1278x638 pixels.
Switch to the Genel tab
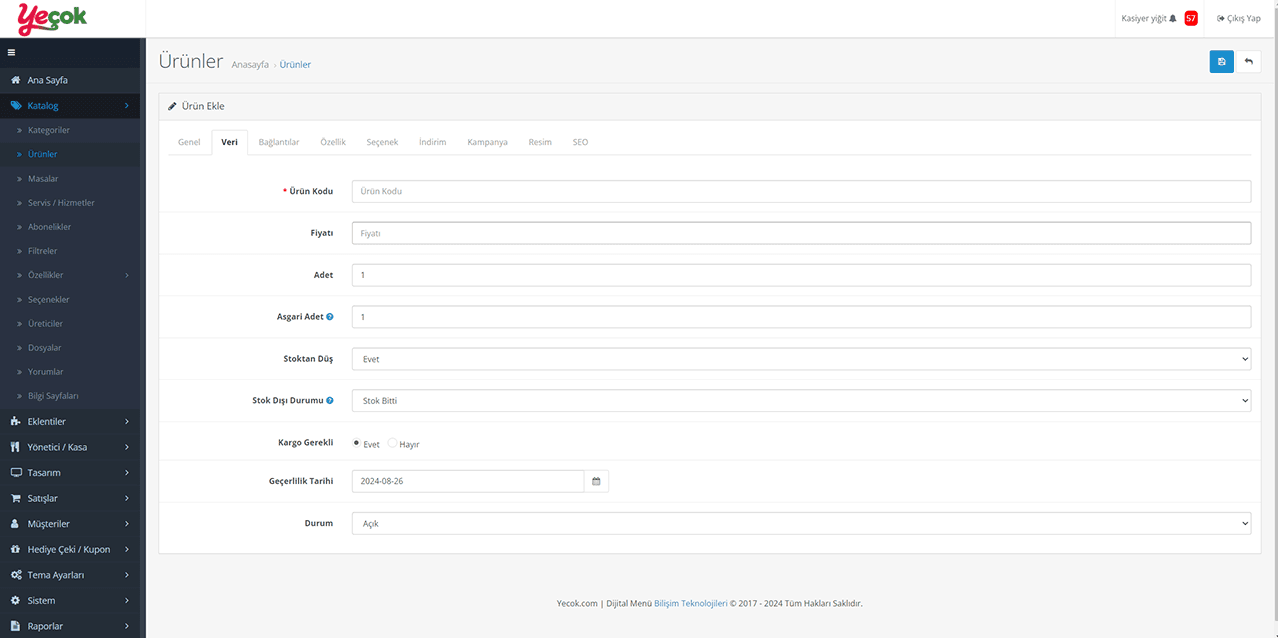[x=189, y=142]
